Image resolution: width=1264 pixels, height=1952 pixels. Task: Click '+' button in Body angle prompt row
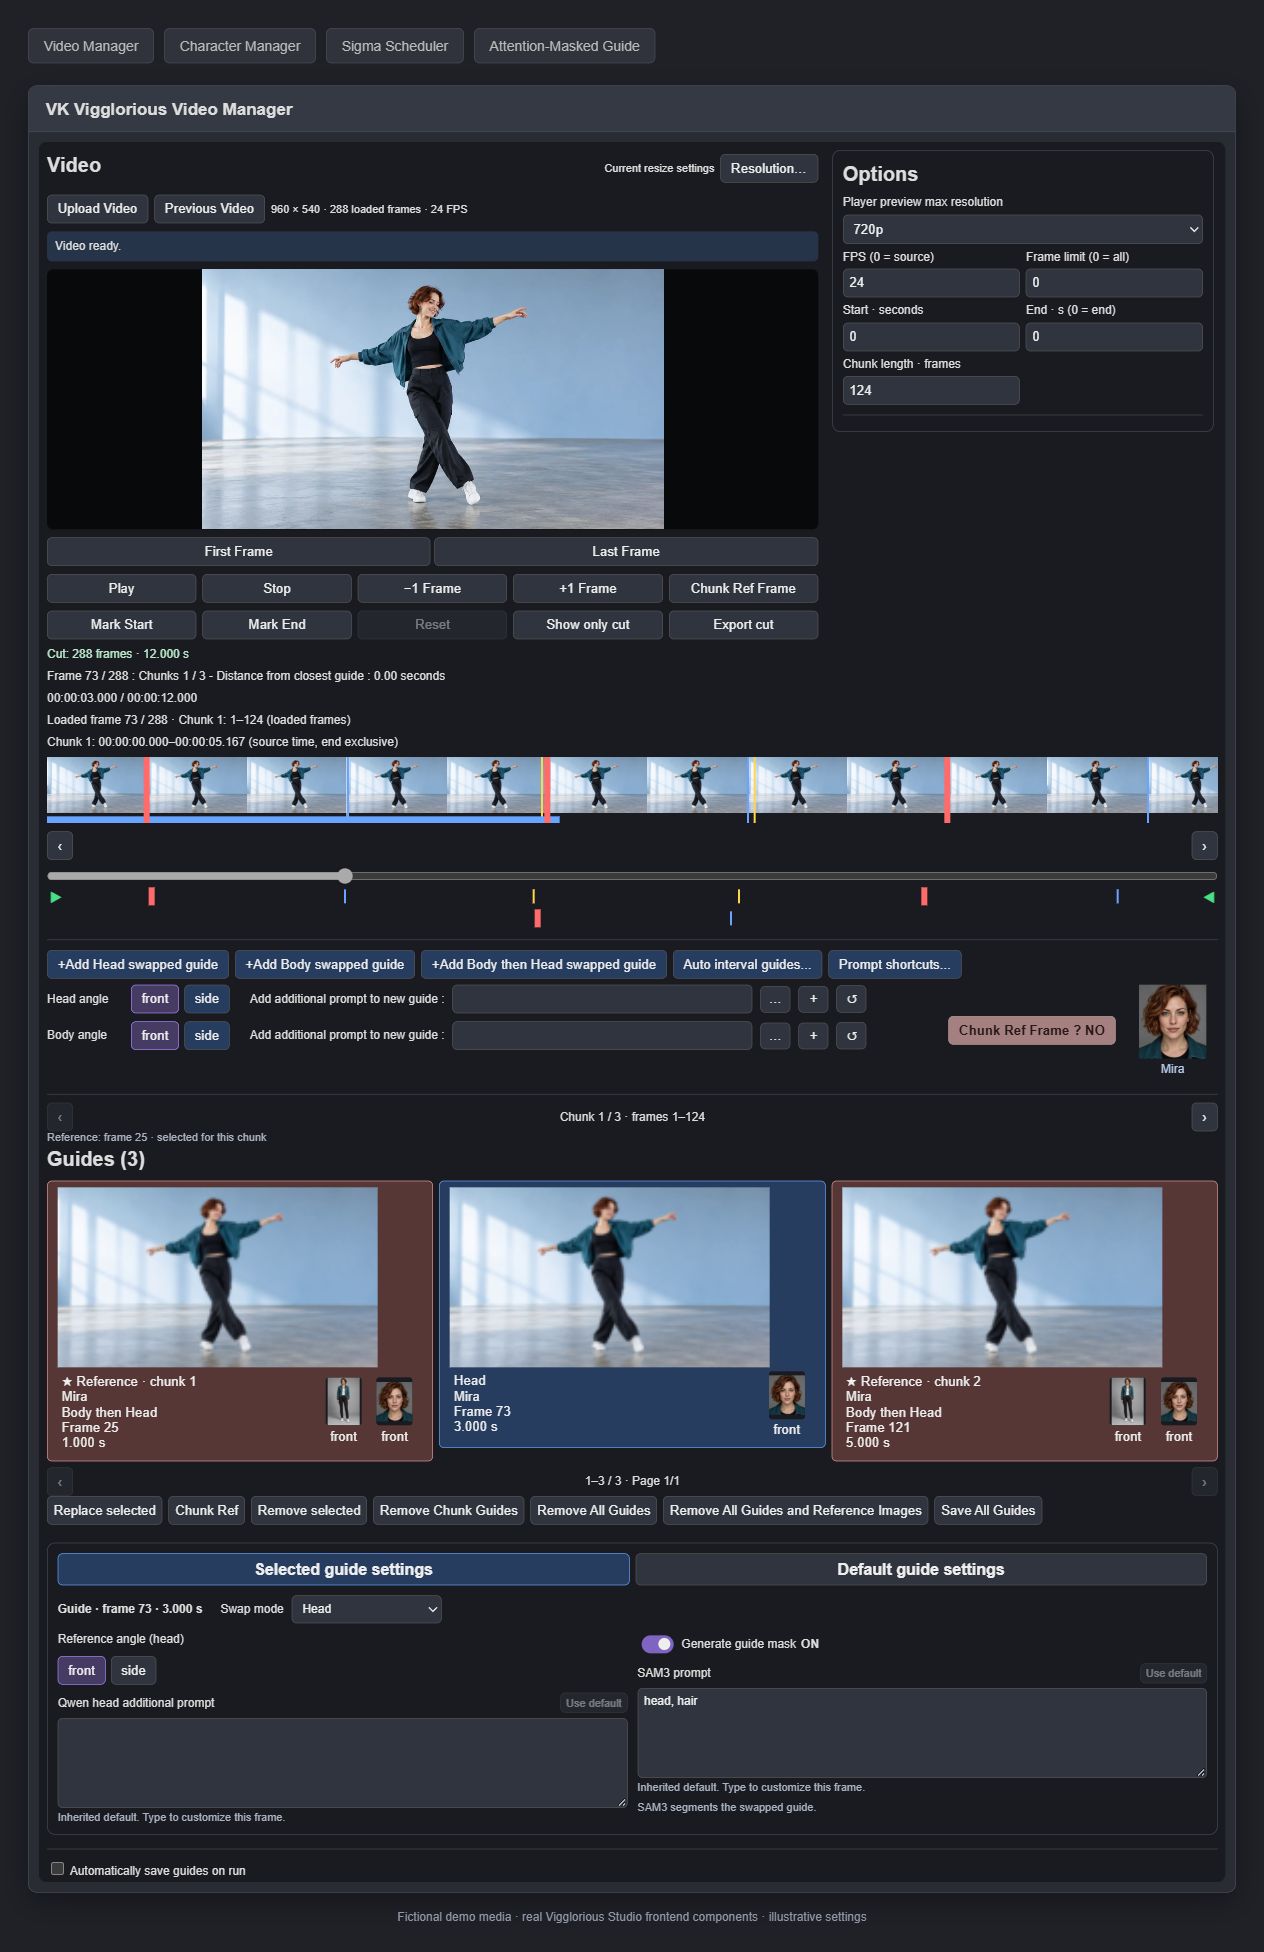click(x=813, y=1036)
